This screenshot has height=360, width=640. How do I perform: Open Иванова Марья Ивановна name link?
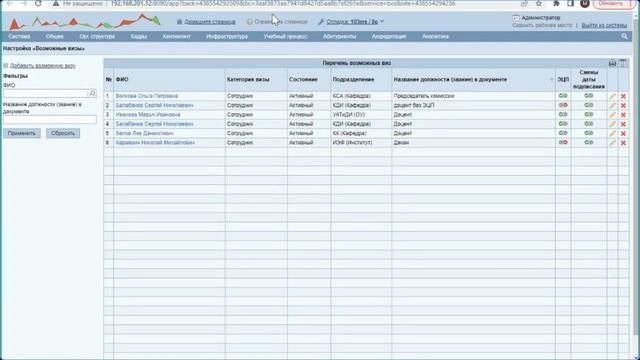(x=148, y=115)
